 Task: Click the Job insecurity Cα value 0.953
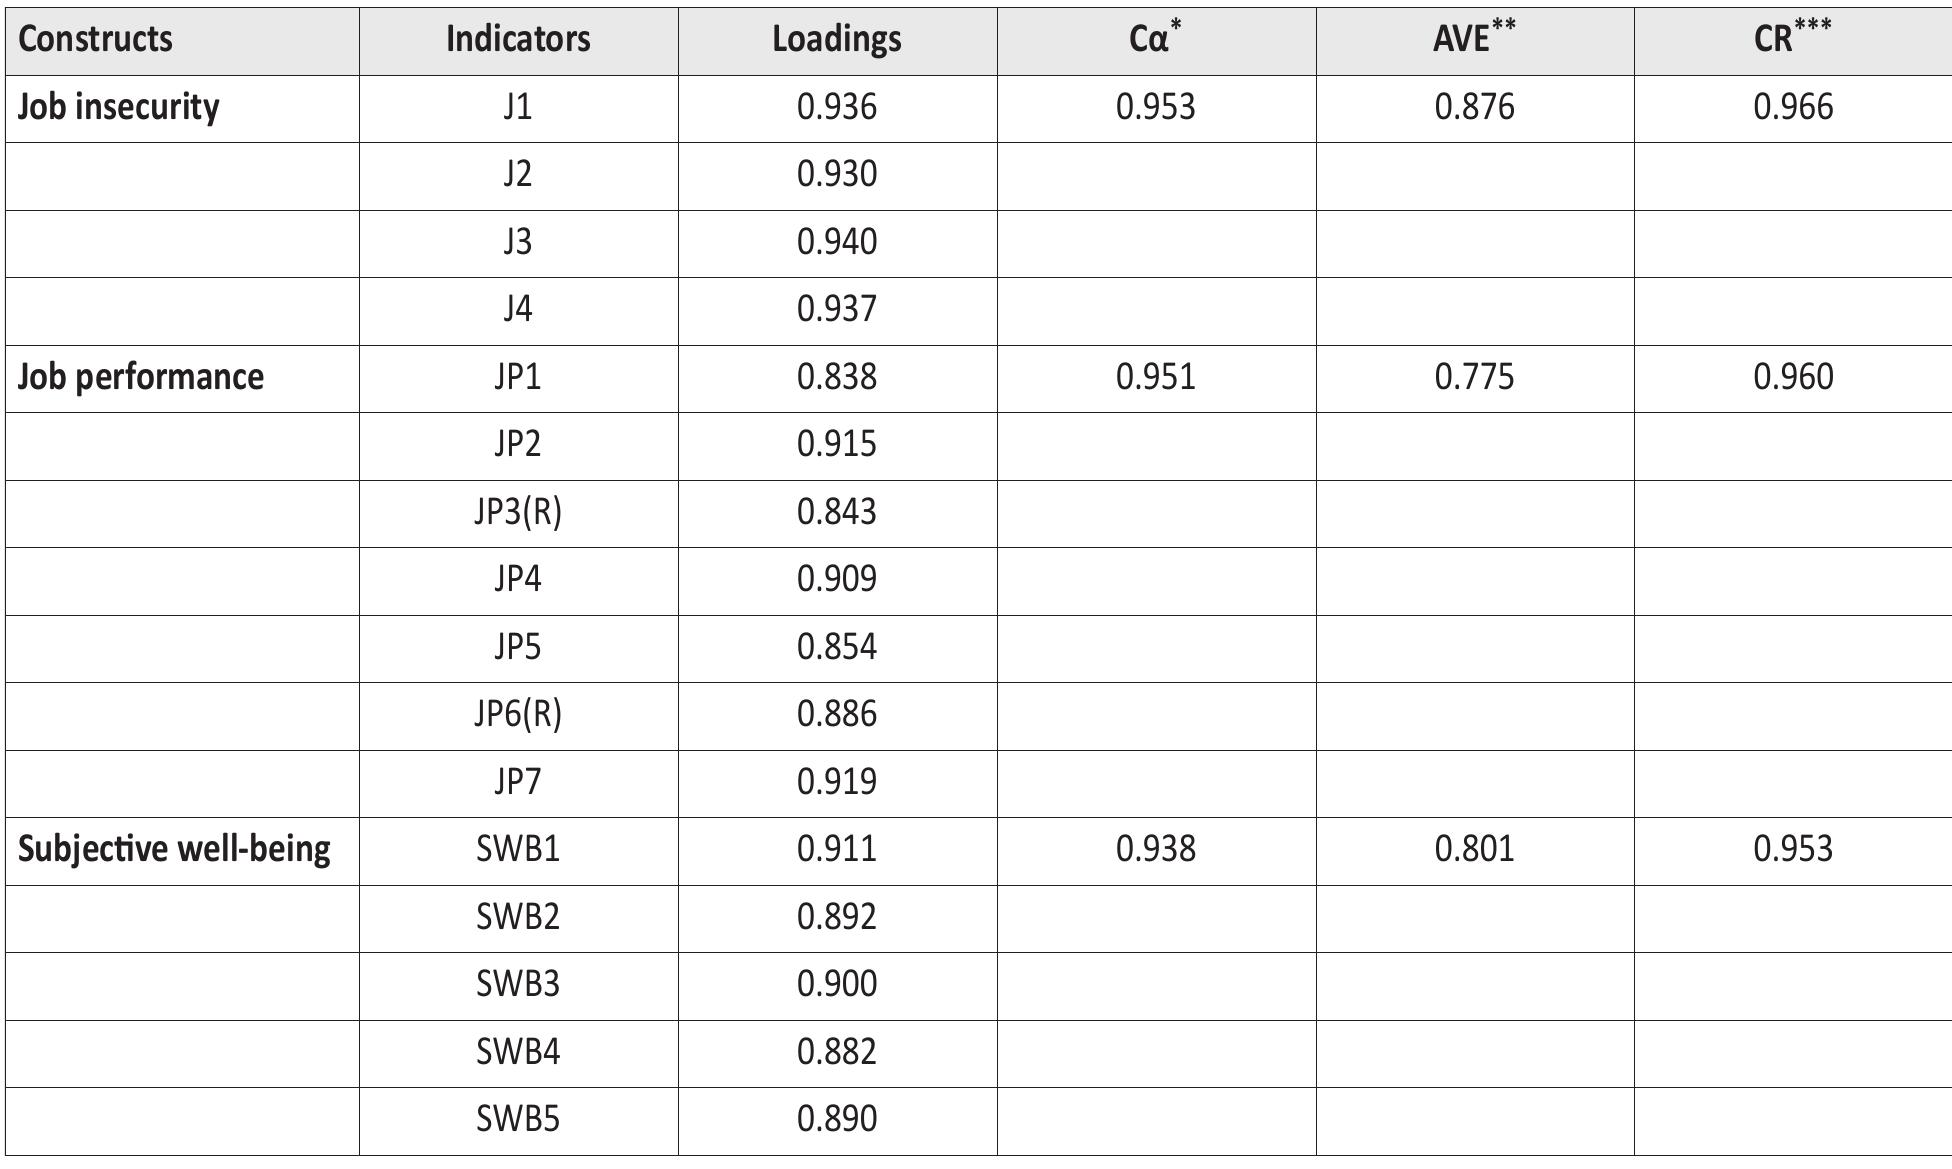(1155, 107)
